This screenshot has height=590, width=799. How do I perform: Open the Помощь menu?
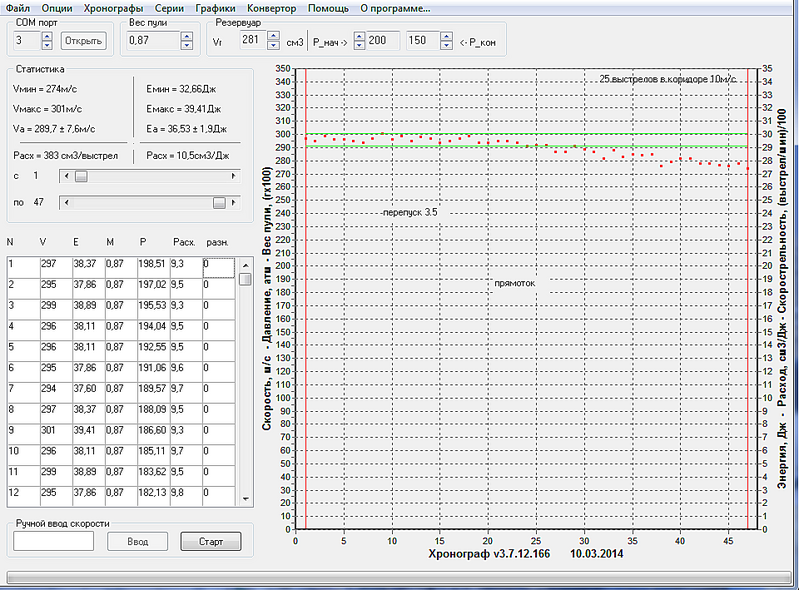(328, 8)
